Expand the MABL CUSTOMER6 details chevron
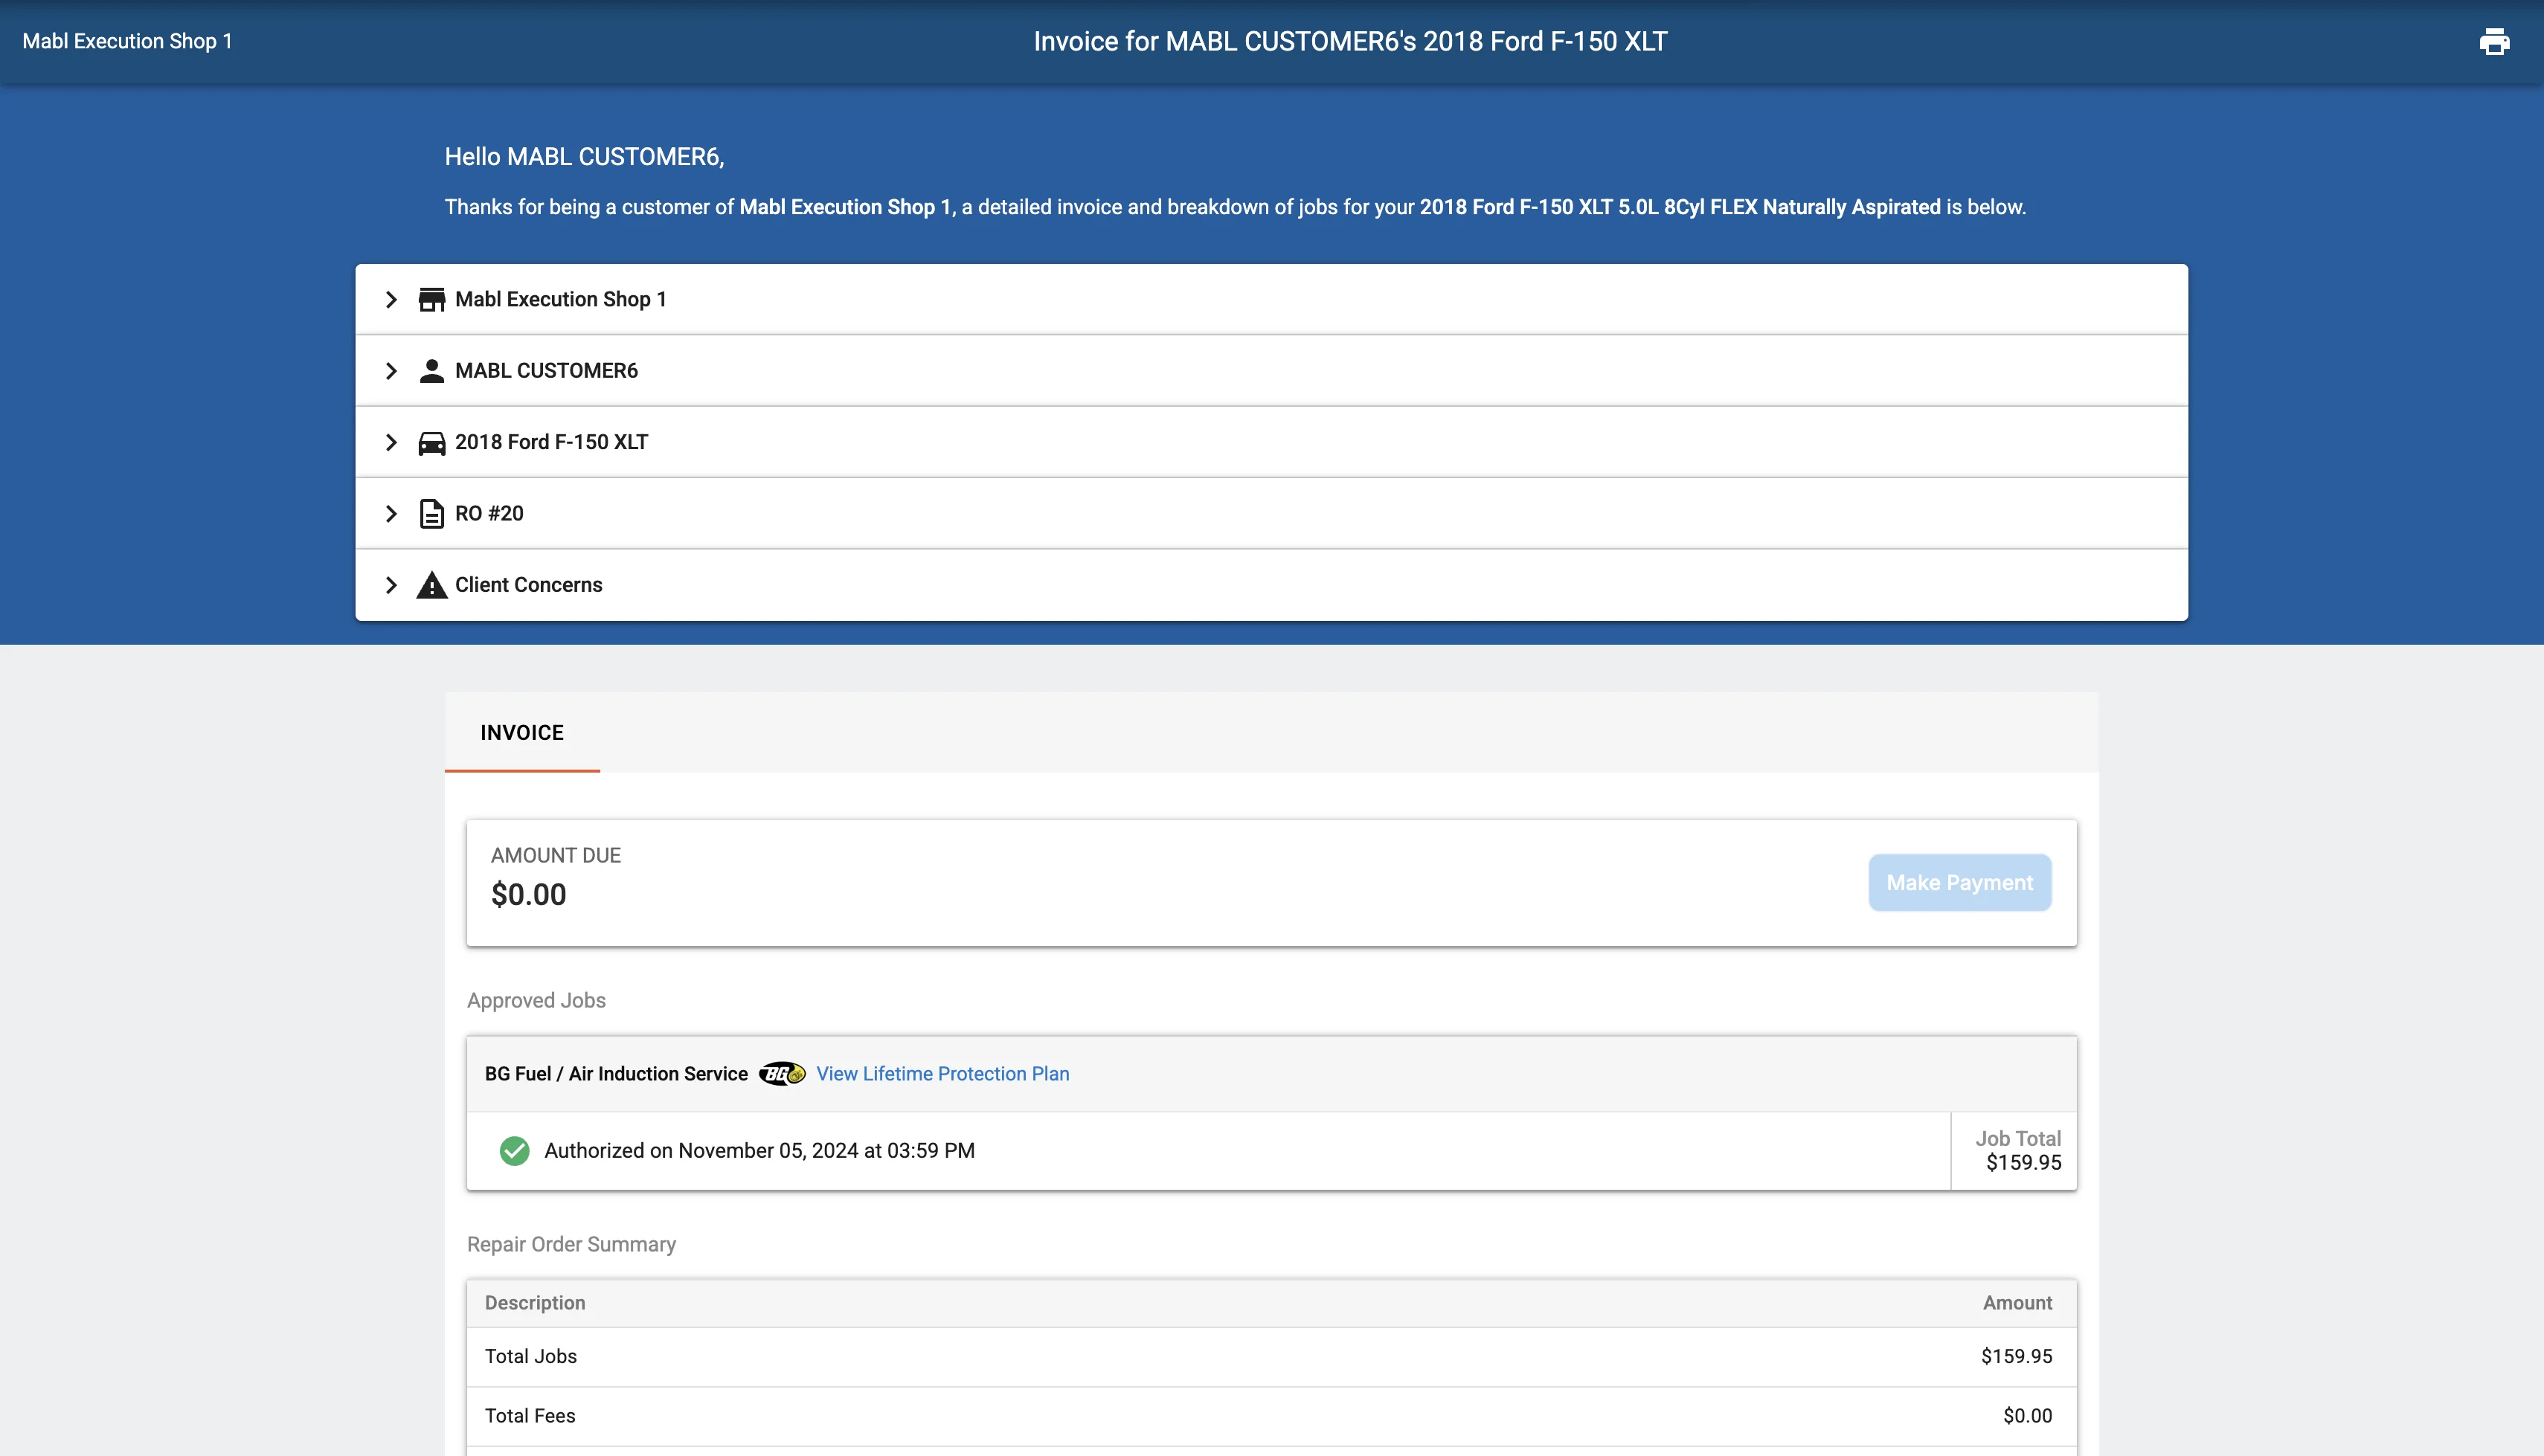 (x=391, y=371)
